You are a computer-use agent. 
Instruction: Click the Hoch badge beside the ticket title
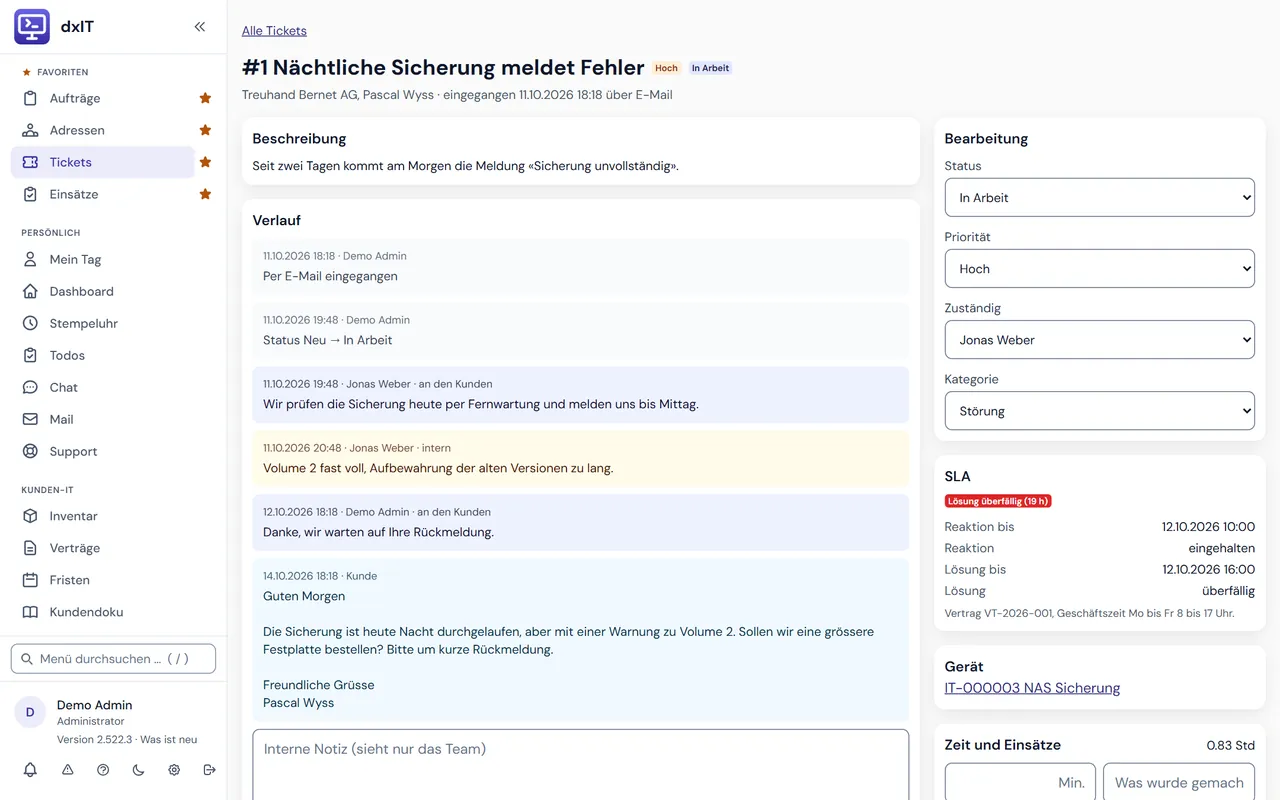point(666,68)
